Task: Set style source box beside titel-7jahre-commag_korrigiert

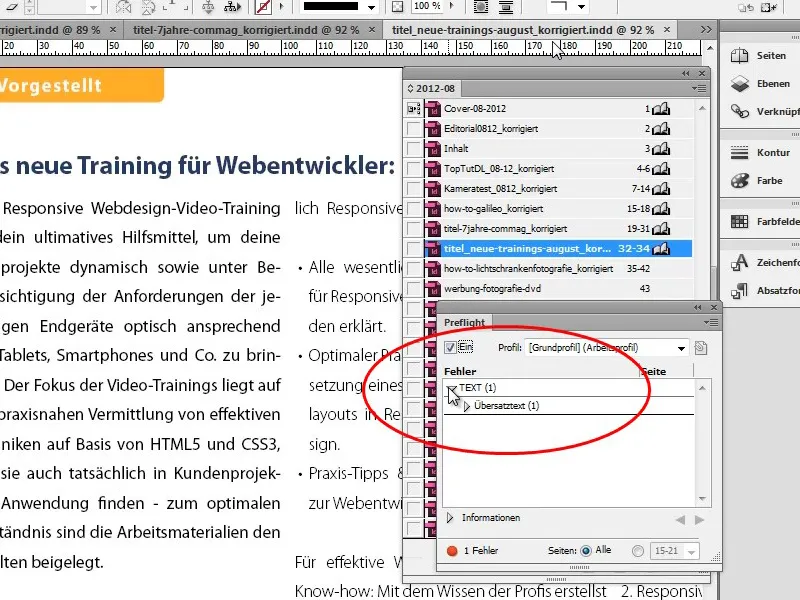Action: (413, 229)
